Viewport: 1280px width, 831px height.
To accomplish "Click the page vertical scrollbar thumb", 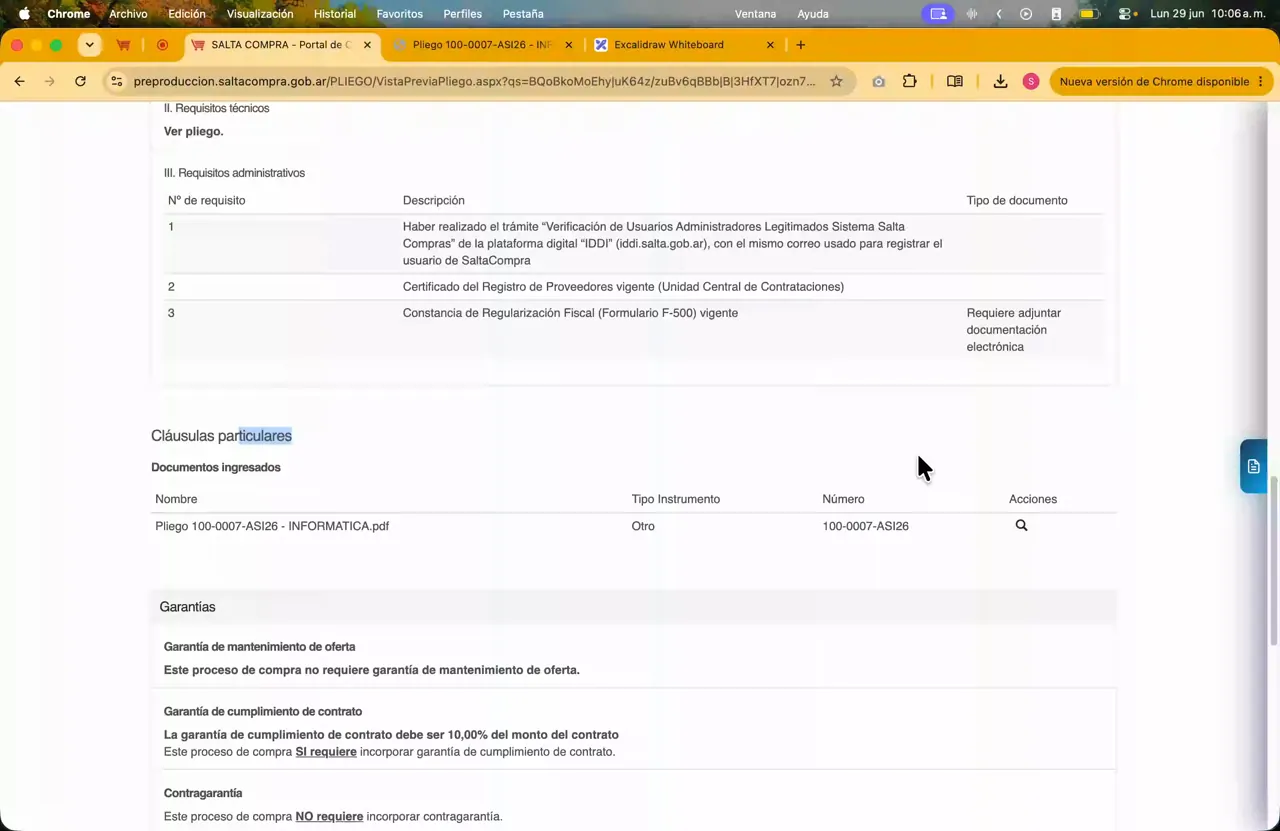I will 1273,560.
